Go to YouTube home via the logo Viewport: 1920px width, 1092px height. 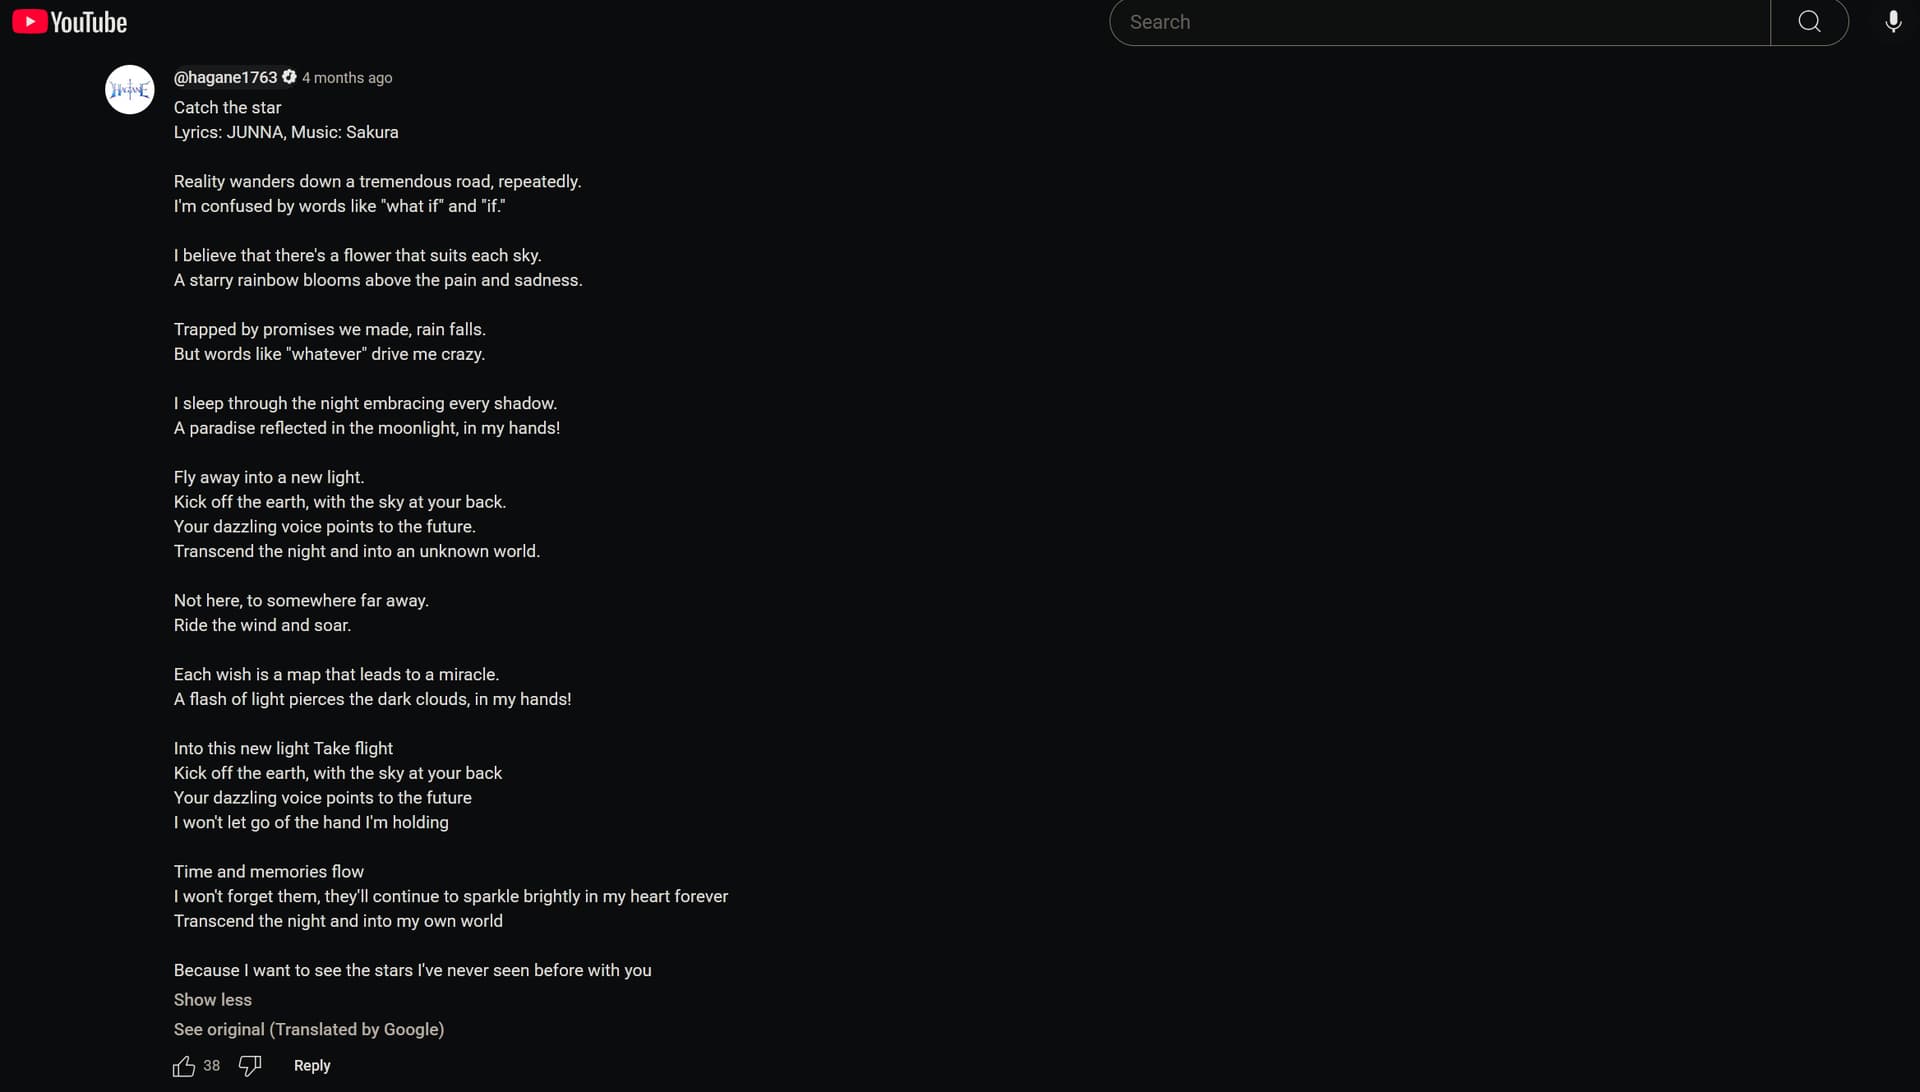point(69,22)
